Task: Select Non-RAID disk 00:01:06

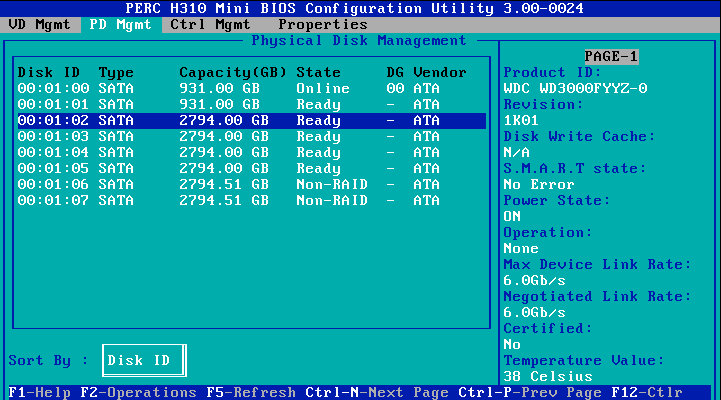Action: [x=250, y=185]
